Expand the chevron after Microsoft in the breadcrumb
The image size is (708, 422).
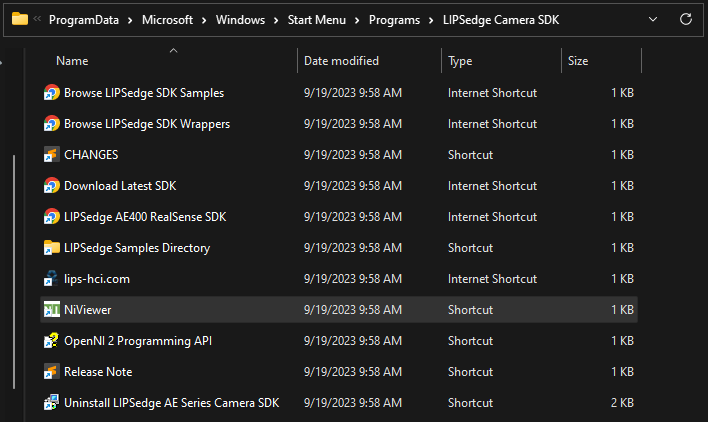(x=204, y=20)
